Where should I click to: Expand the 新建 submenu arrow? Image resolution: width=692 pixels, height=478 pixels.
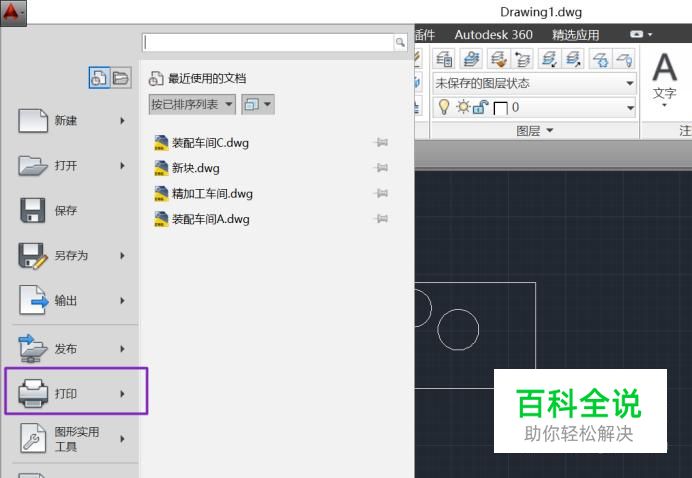click(123, 120)
